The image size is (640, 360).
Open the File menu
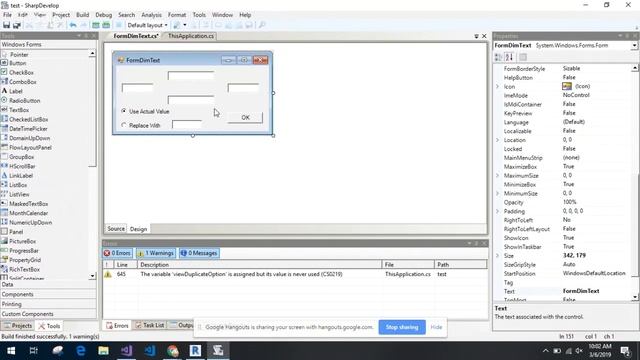[7, 15]
